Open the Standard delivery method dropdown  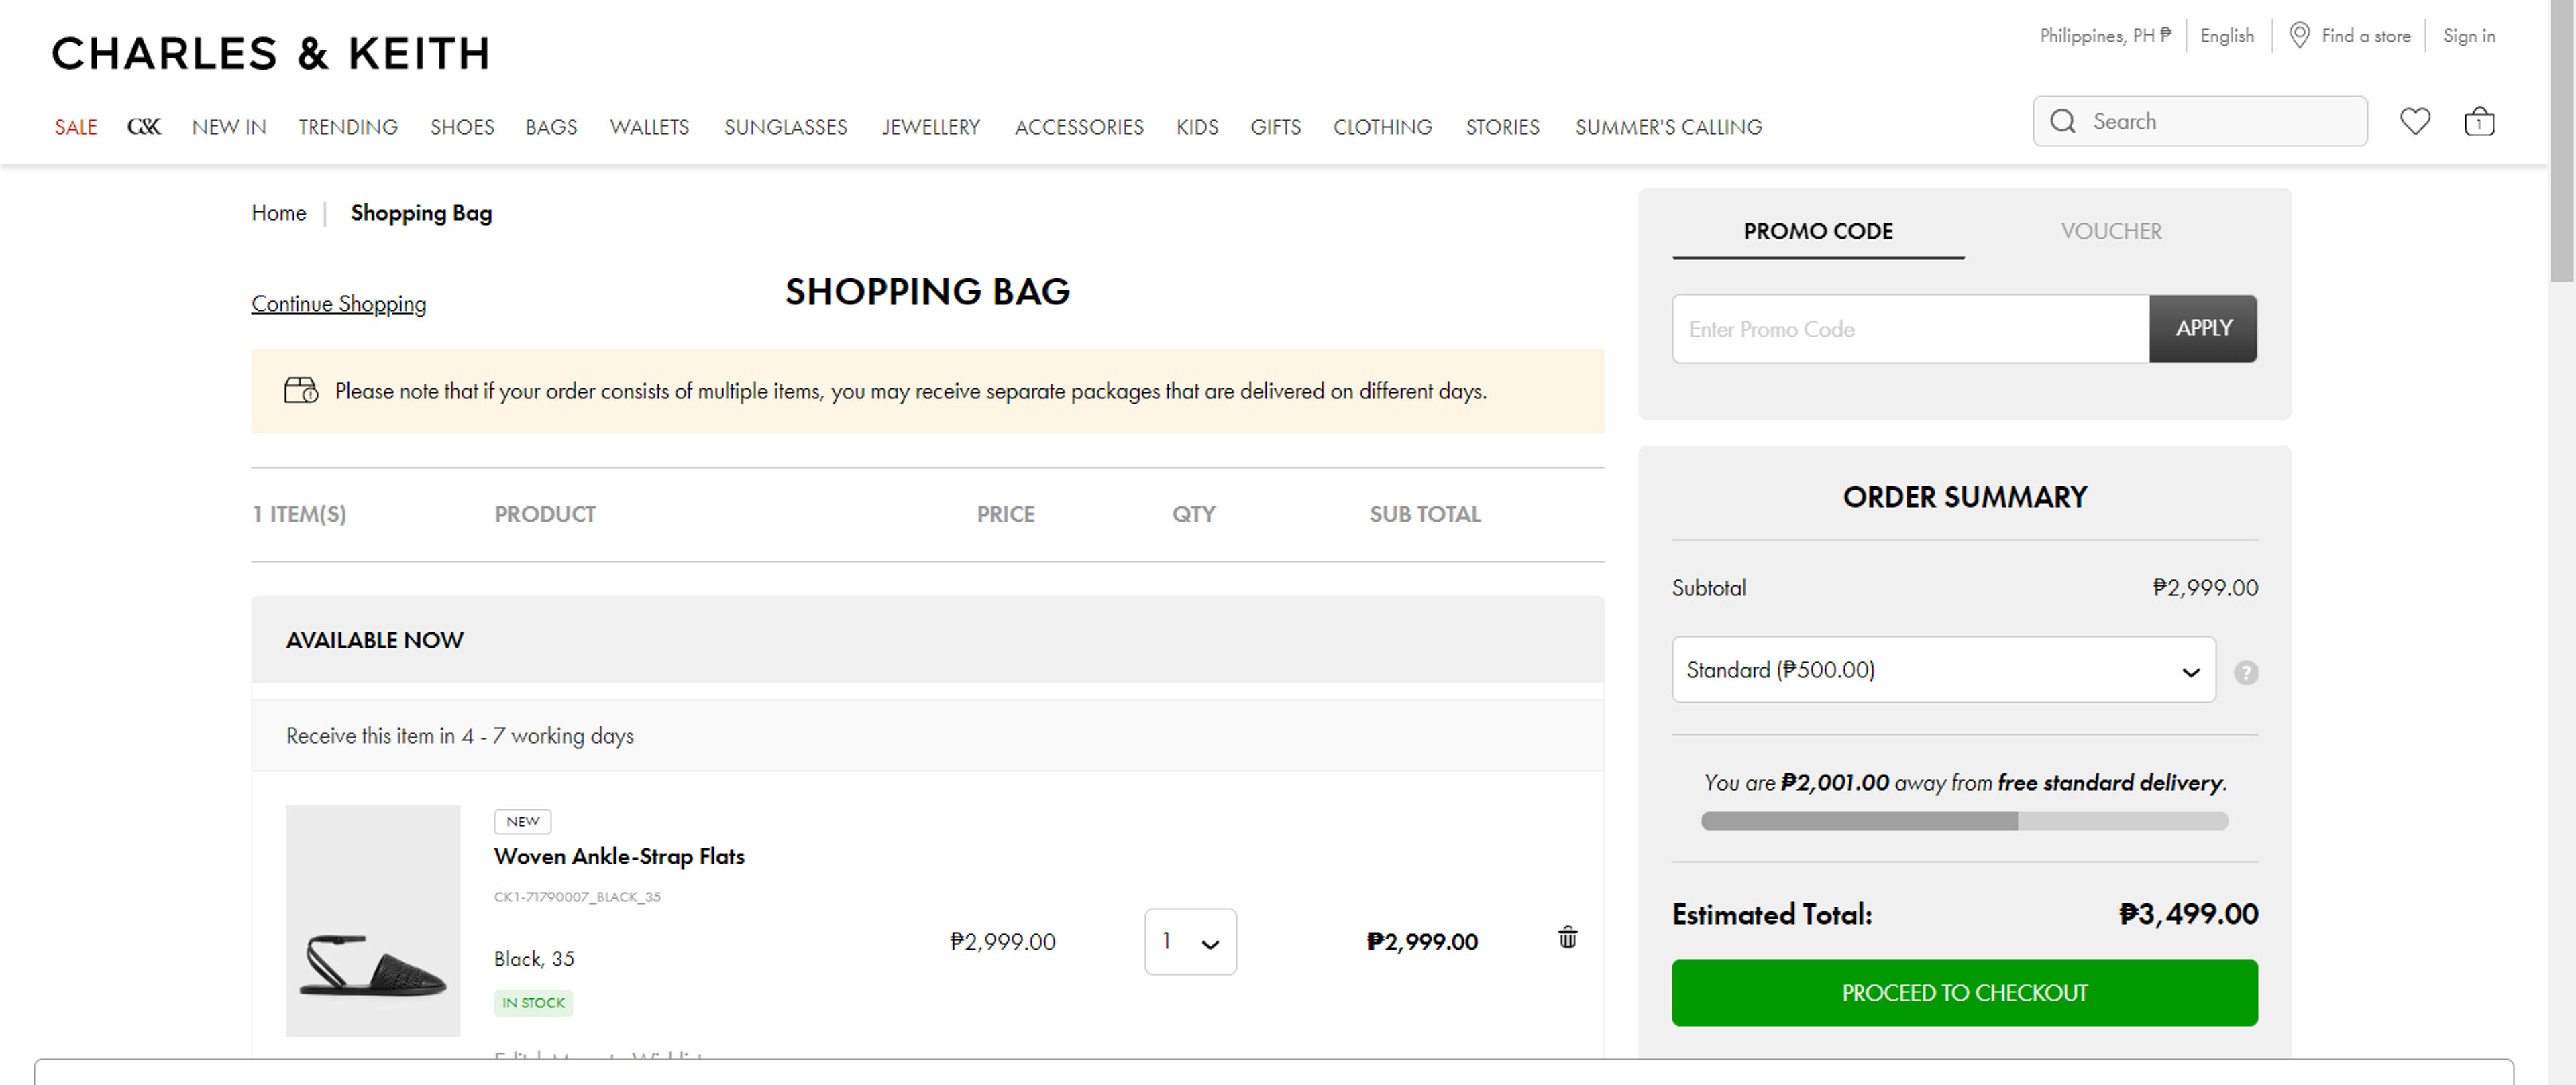coord(1942,669)
